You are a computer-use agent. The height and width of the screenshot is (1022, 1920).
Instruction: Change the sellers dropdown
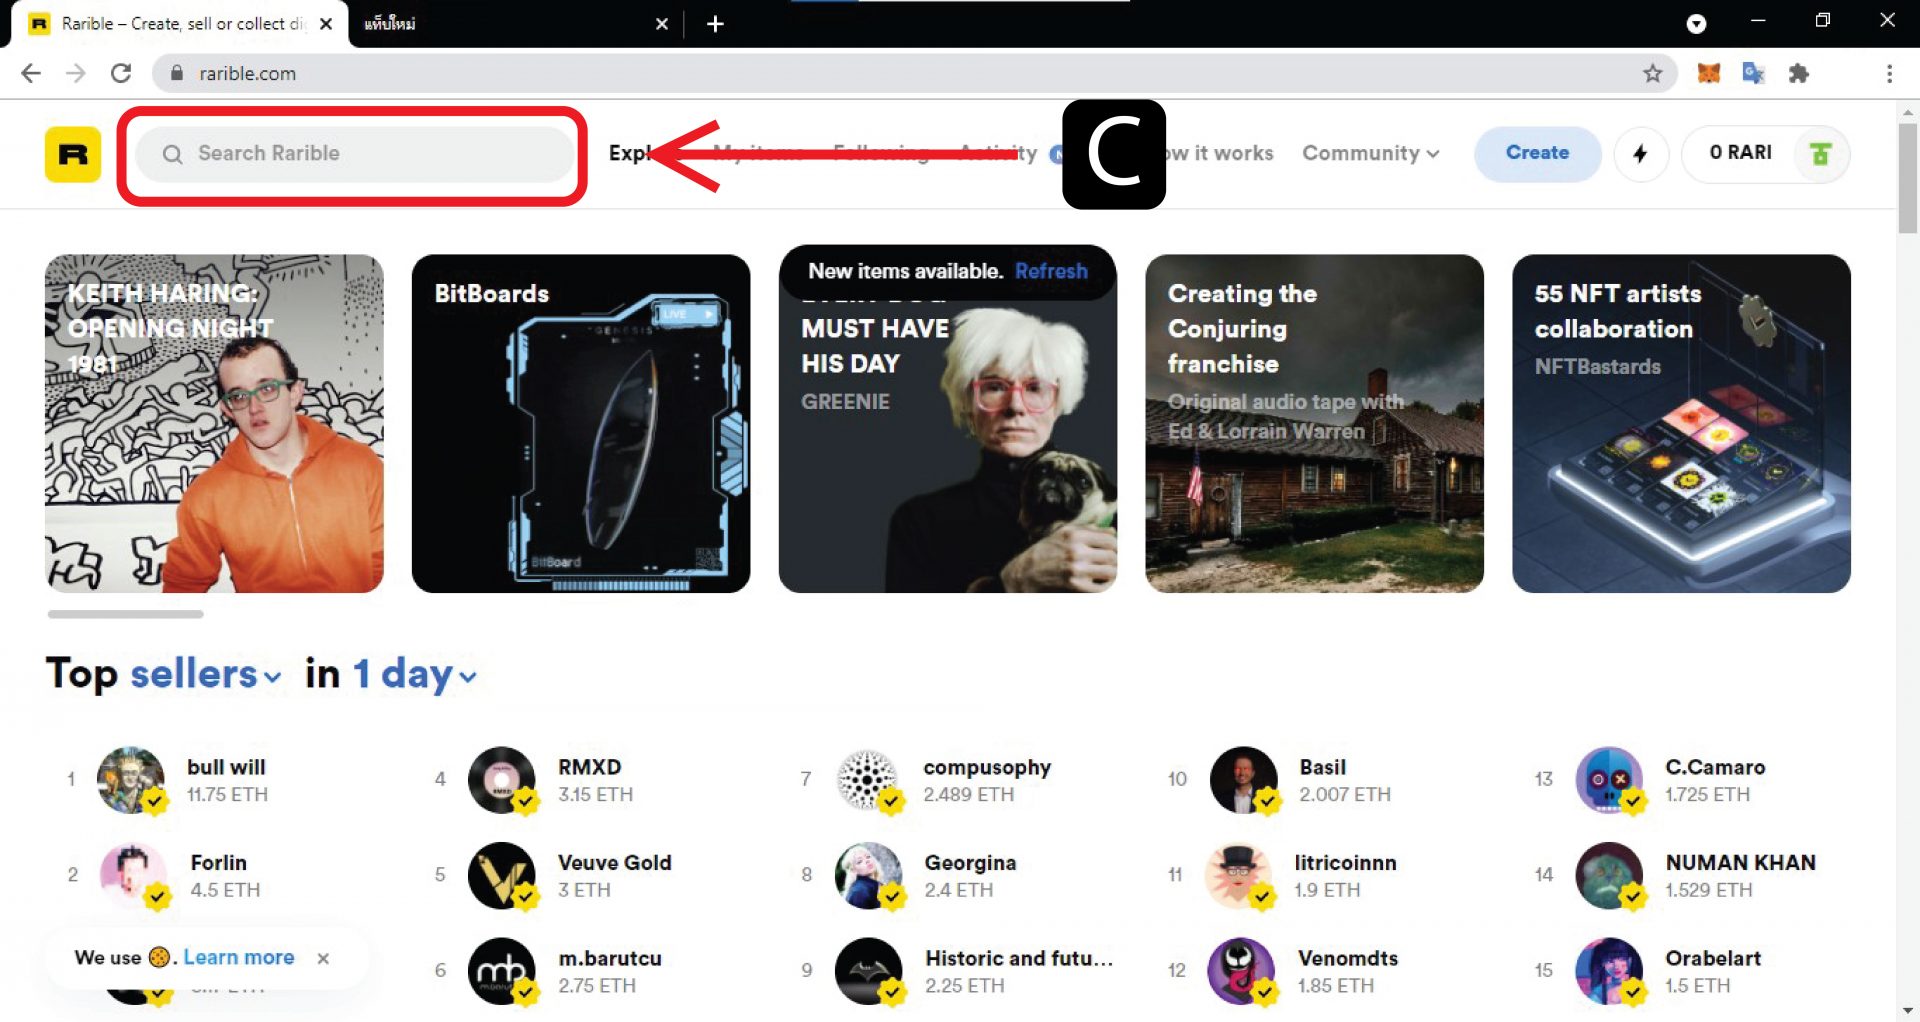click(205, 674)
